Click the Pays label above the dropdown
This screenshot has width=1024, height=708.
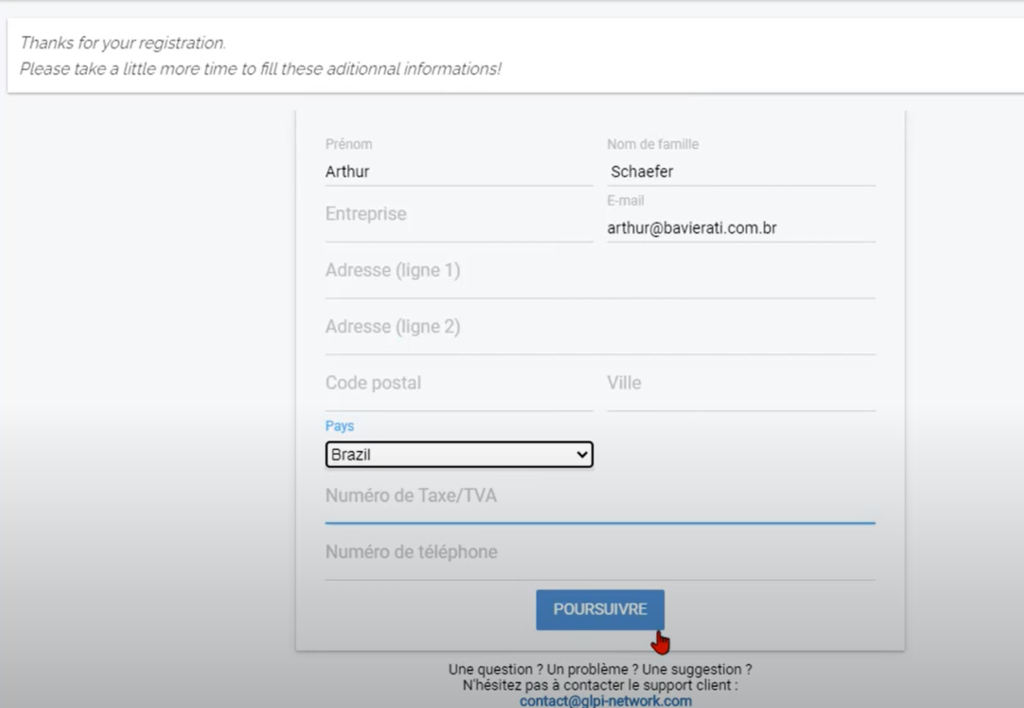coord(340,426)
